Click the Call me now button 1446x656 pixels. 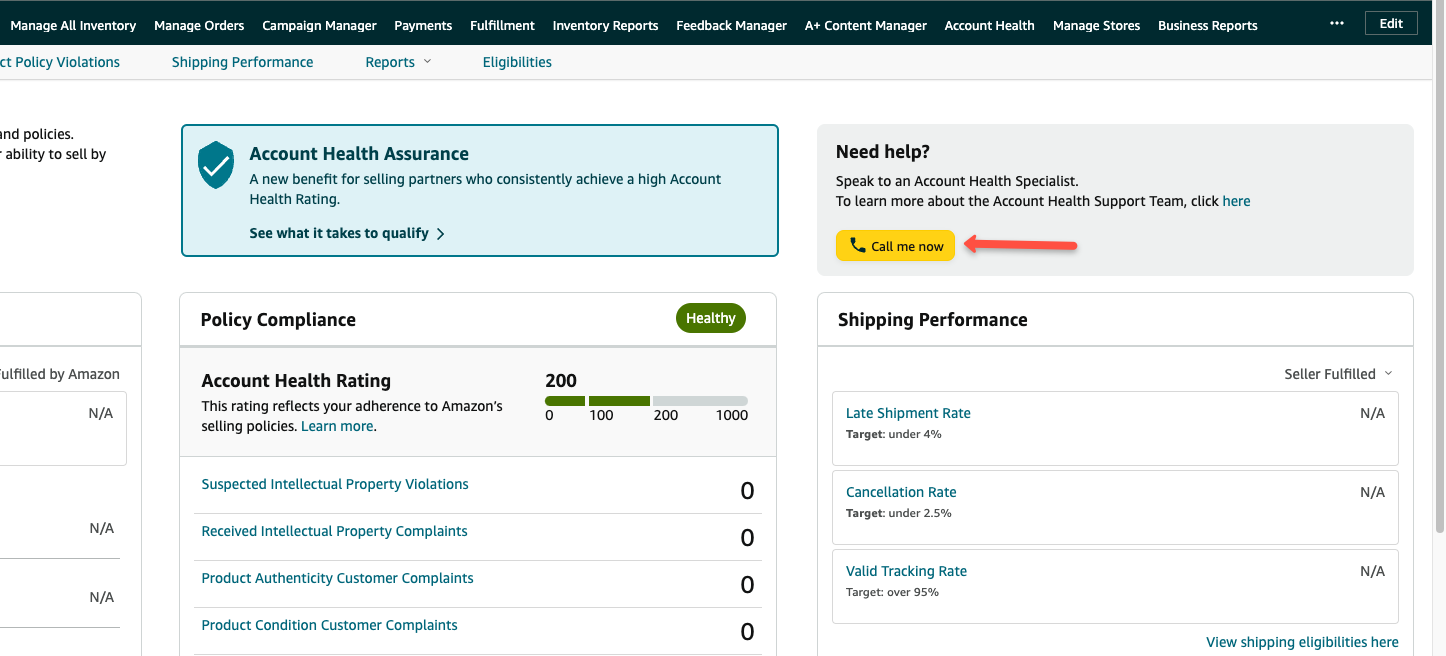896,246
